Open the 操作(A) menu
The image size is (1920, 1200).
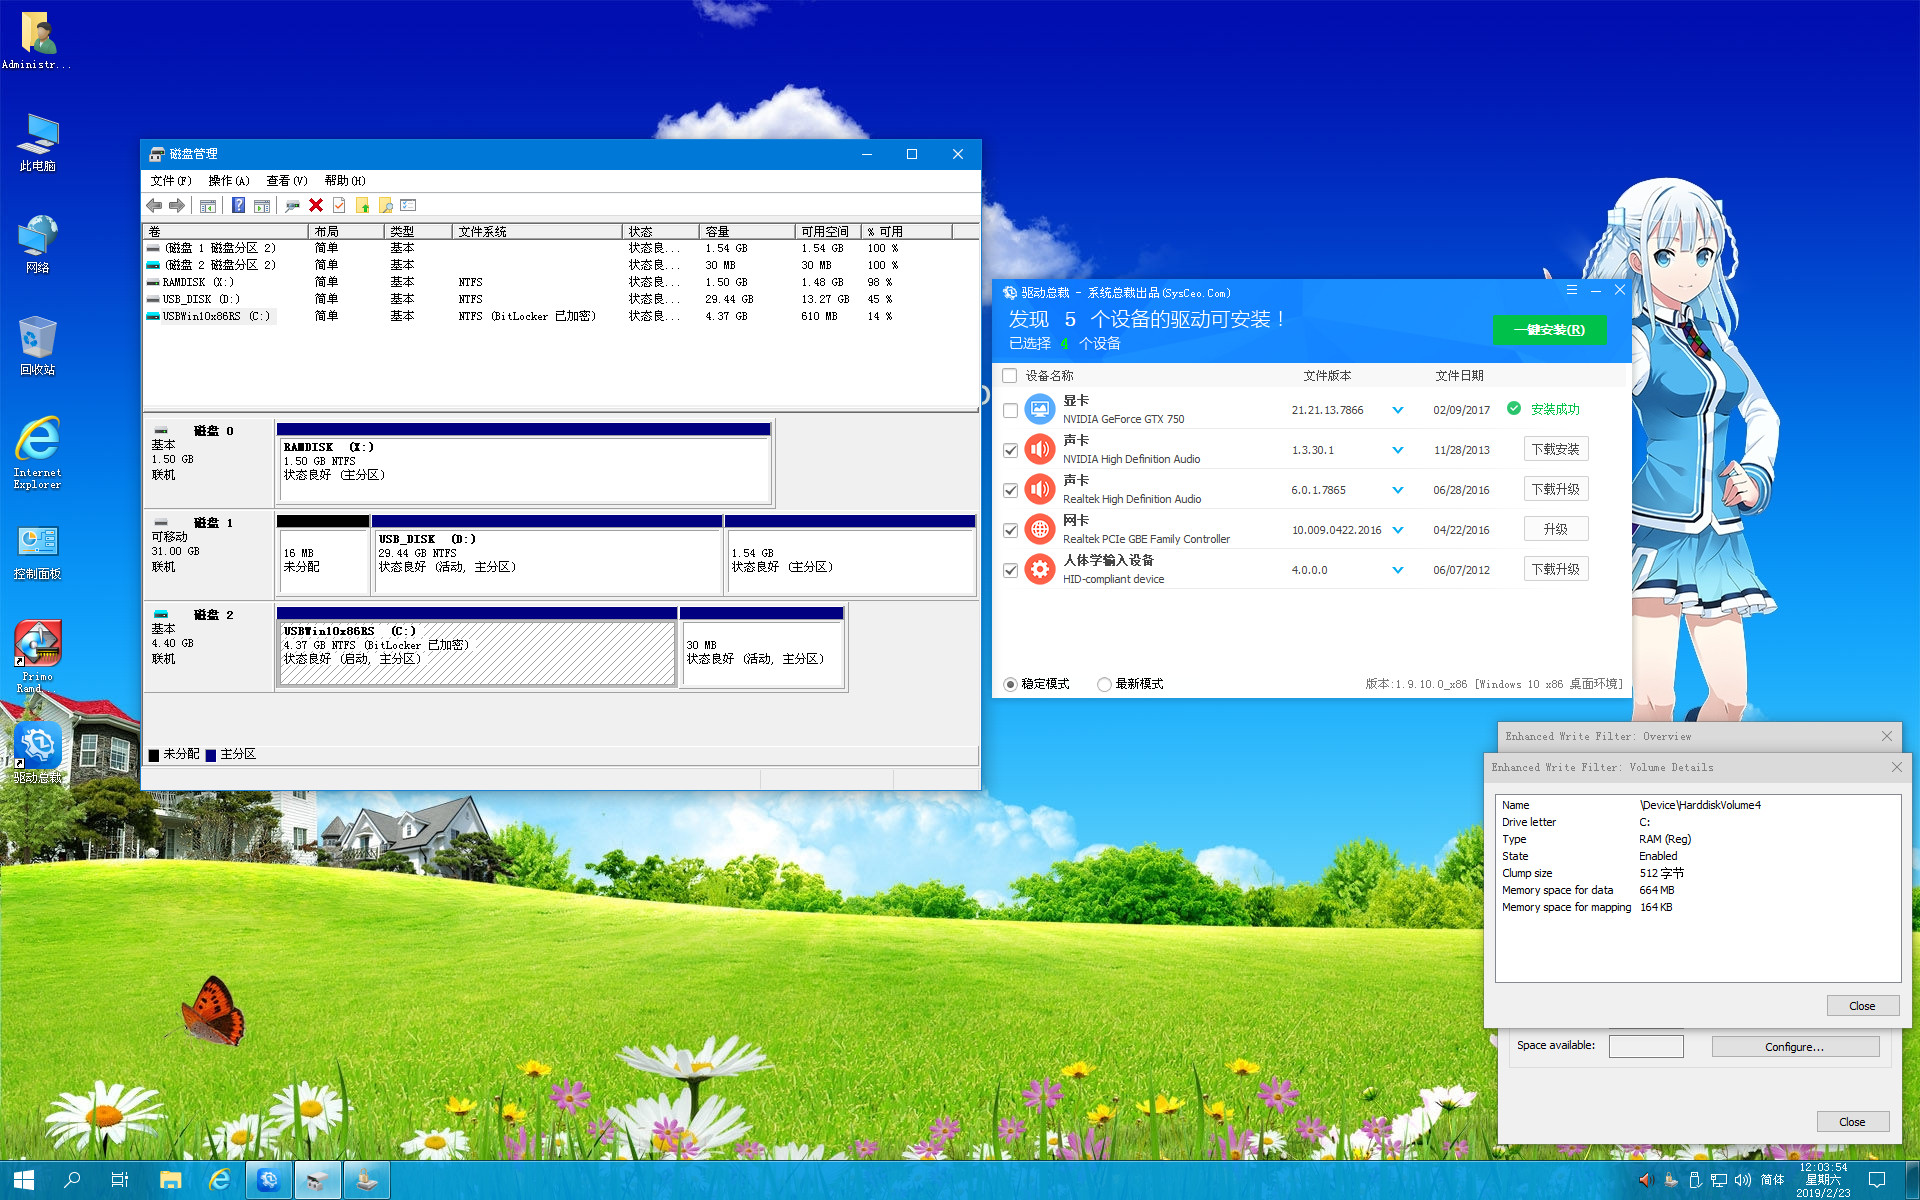pos(229,181)
